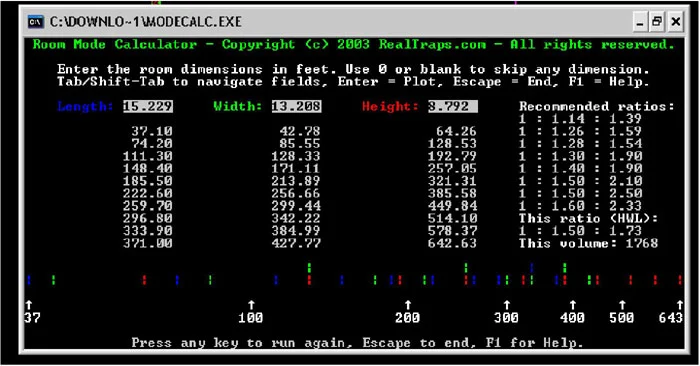
Task: Click the 642.63 height mode value
Action: 453,243
